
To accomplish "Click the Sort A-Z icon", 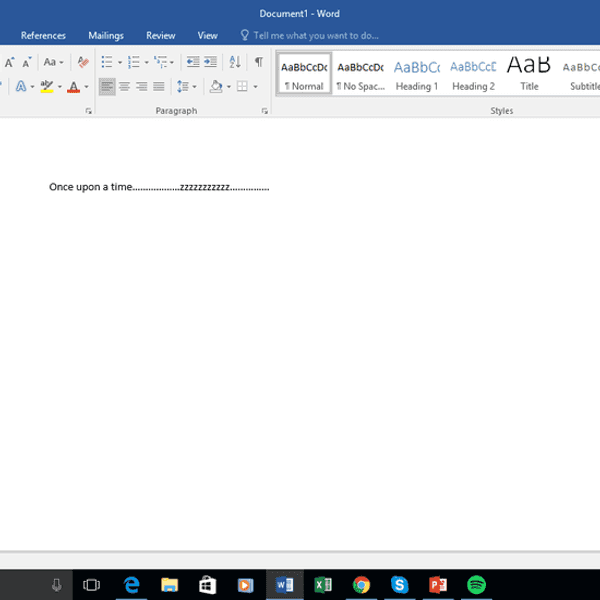I will [x=235, y=62].
